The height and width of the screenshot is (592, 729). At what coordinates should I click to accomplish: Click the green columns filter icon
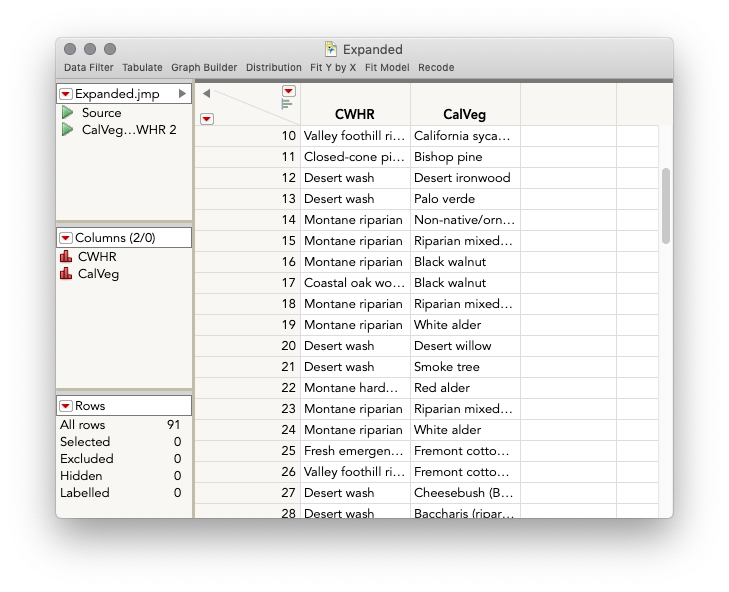pos(287,104)
